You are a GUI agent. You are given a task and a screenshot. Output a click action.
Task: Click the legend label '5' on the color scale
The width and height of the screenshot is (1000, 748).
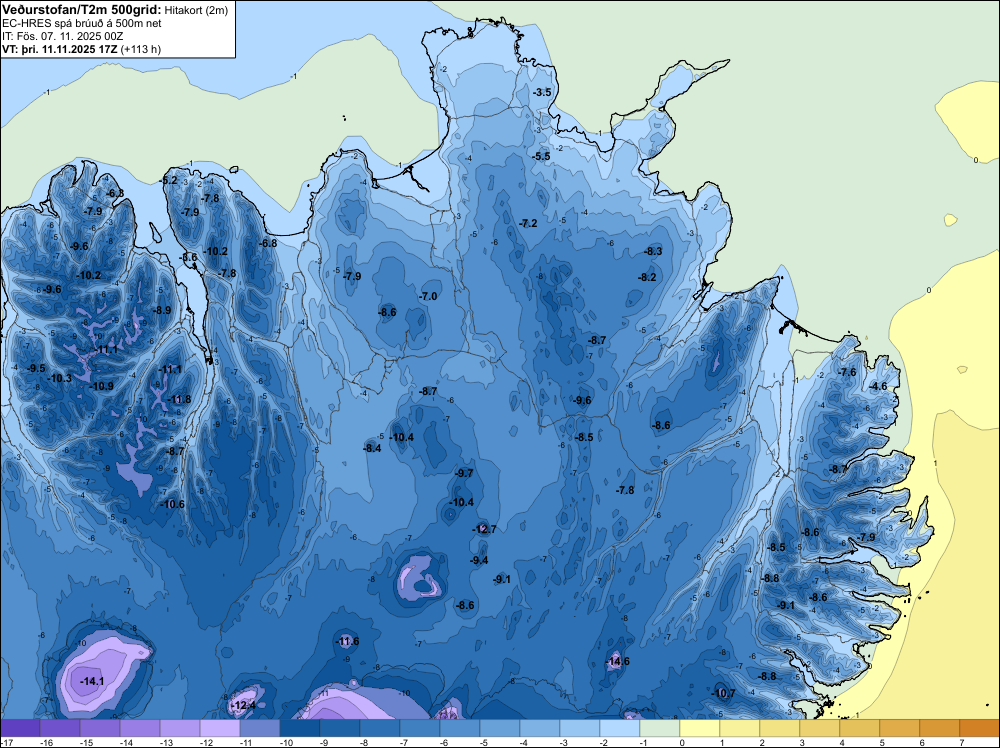pyautogui.click(x=882, y=743)
